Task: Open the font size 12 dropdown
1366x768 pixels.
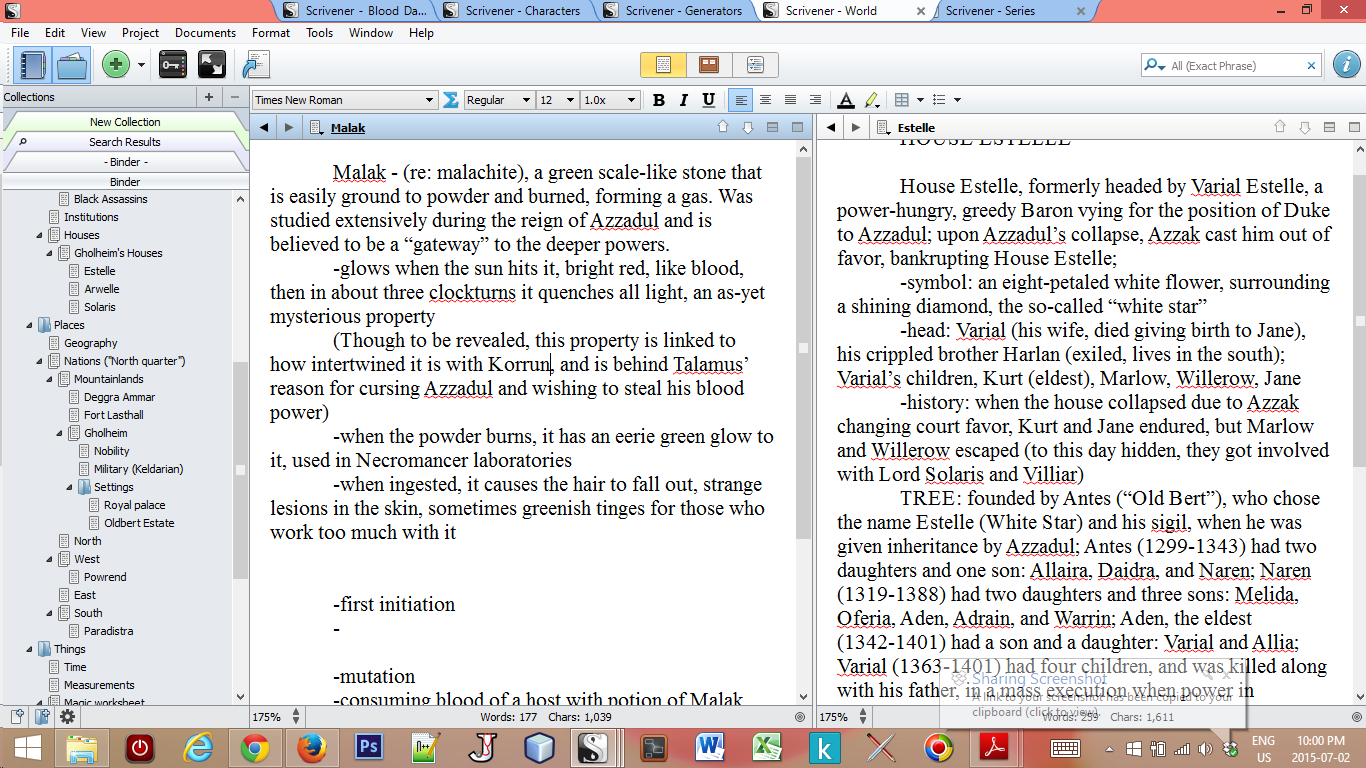Action: pyautogui.click(x=558, y=100)
